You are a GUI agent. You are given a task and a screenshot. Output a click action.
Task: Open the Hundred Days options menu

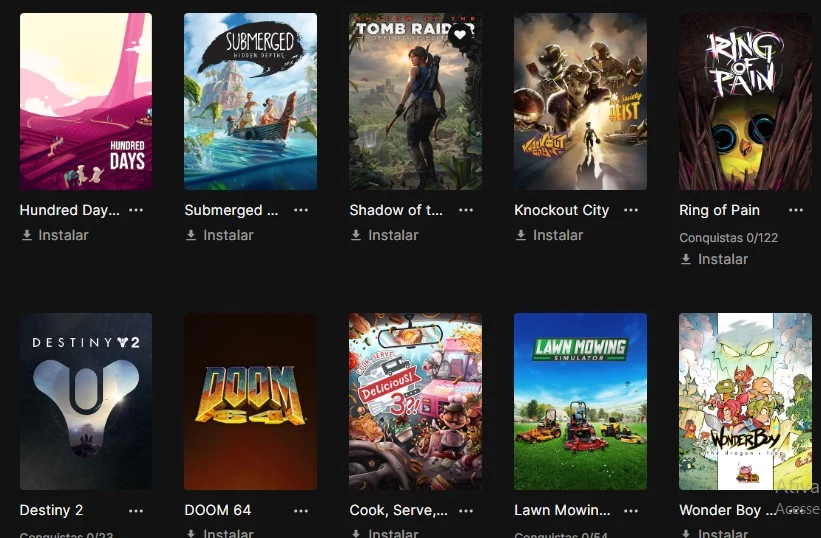coord(136,210)
